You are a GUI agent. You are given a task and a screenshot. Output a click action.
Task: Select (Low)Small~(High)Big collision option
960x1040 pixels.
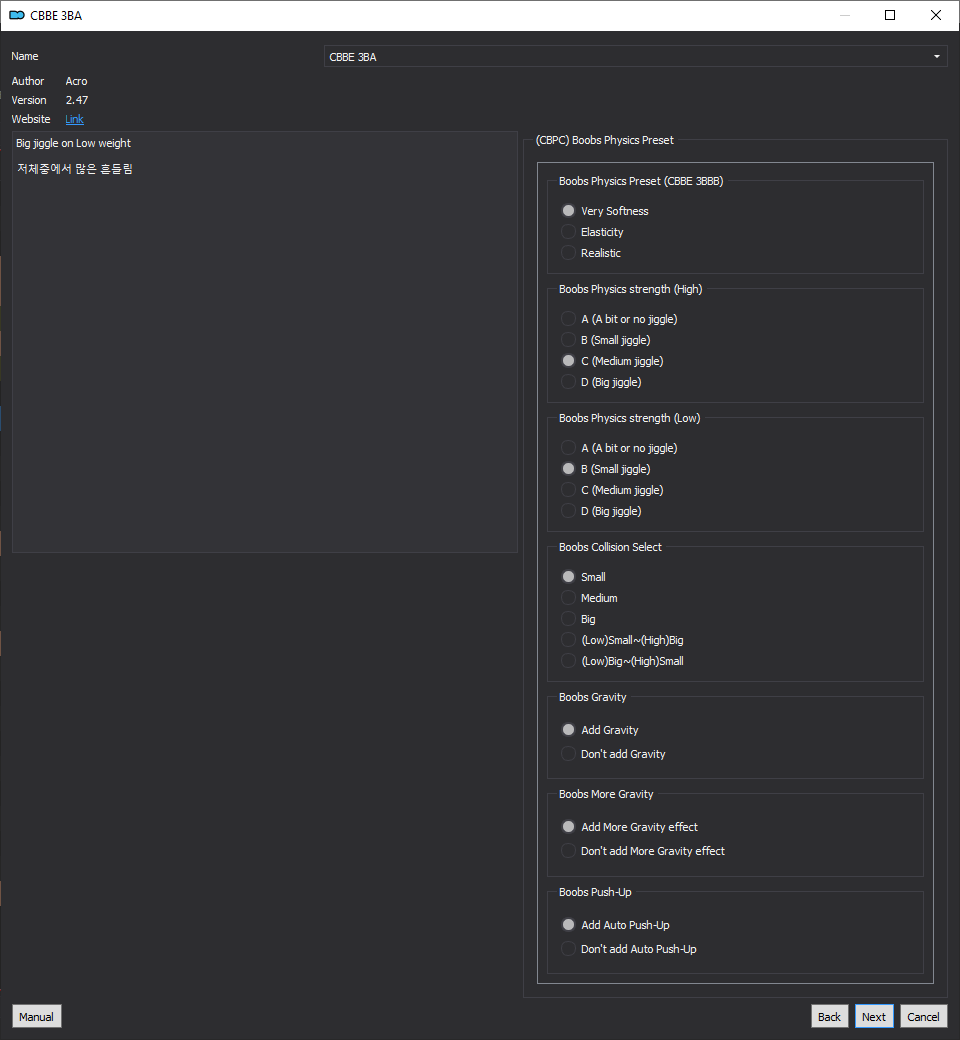point(622,640)
